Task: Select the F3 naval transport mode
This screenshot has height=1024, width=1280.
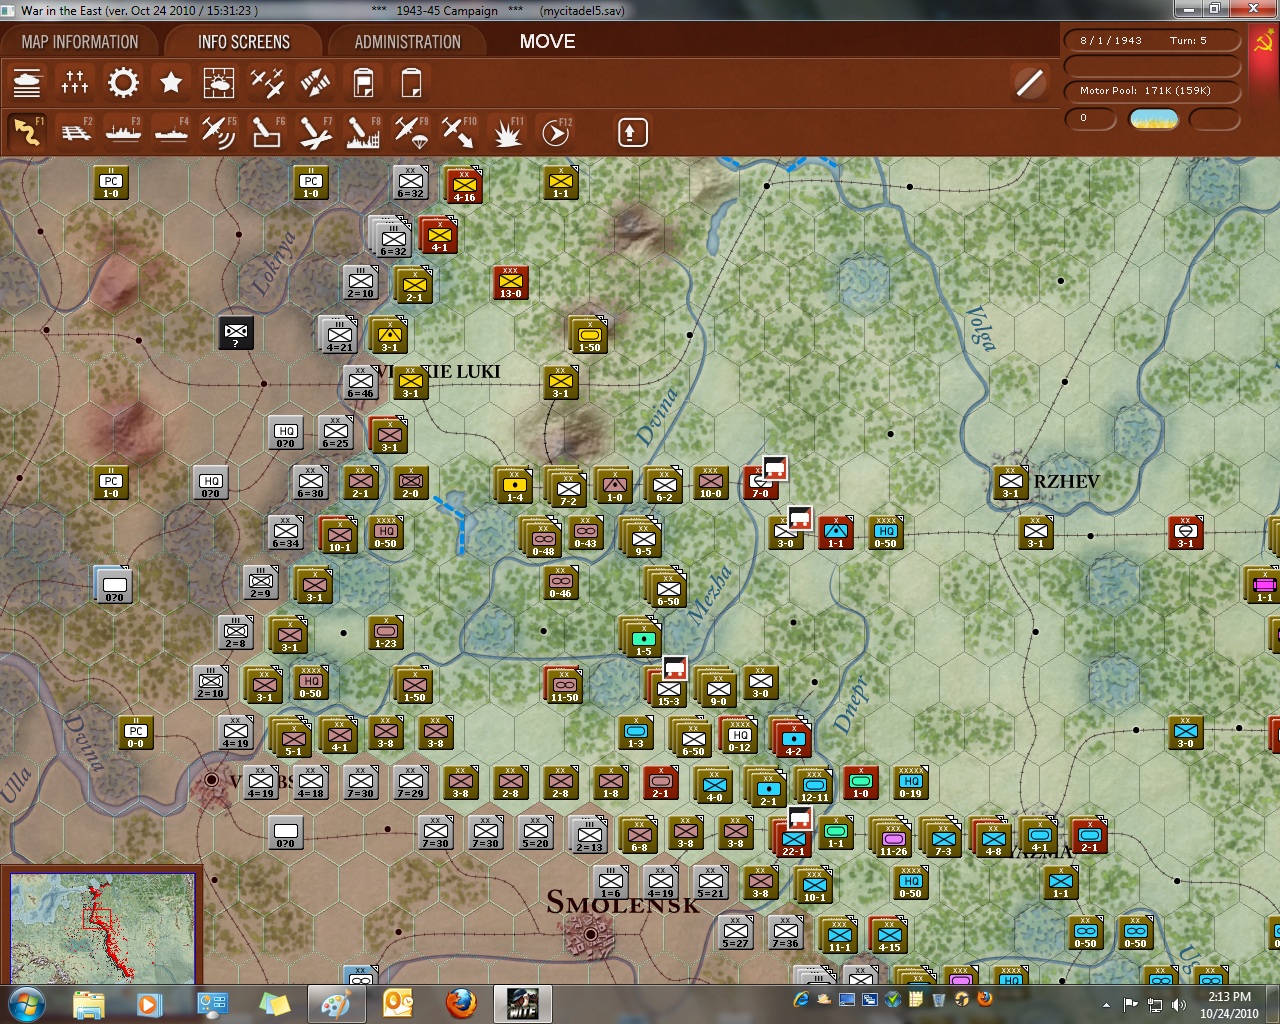Action: [123, 132]
